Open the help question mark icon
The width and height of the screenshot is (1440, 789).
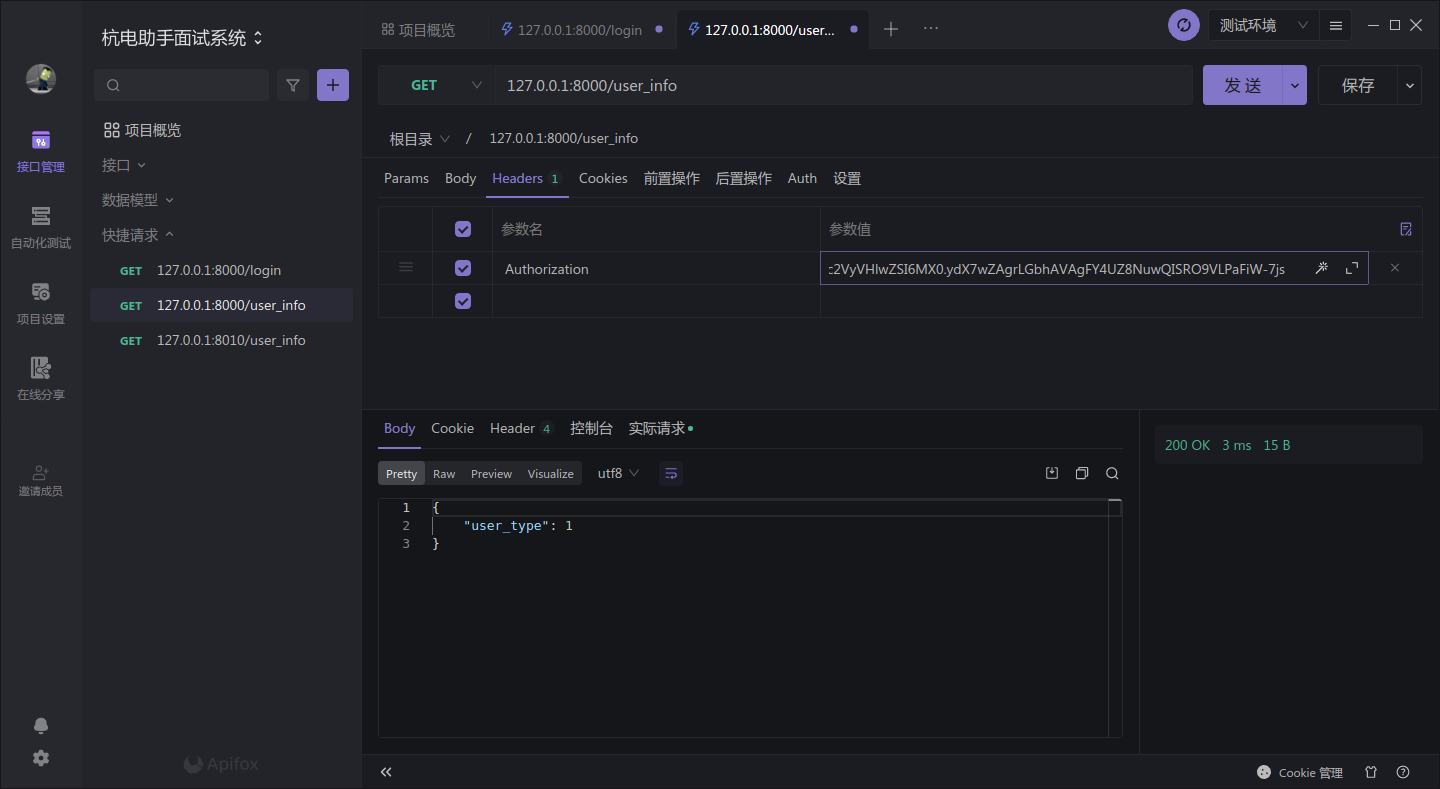[1403, 772]
